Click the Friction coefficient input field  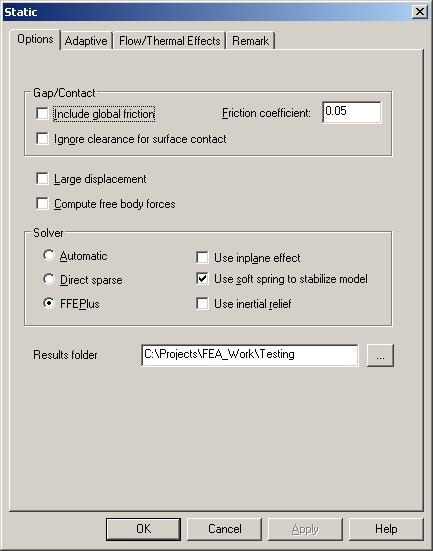[351, 112]
